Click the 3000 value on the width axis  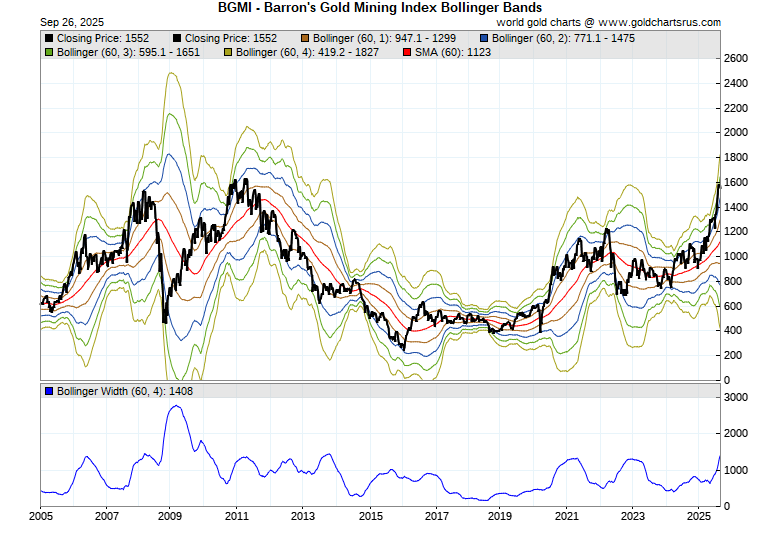point(736,397)
